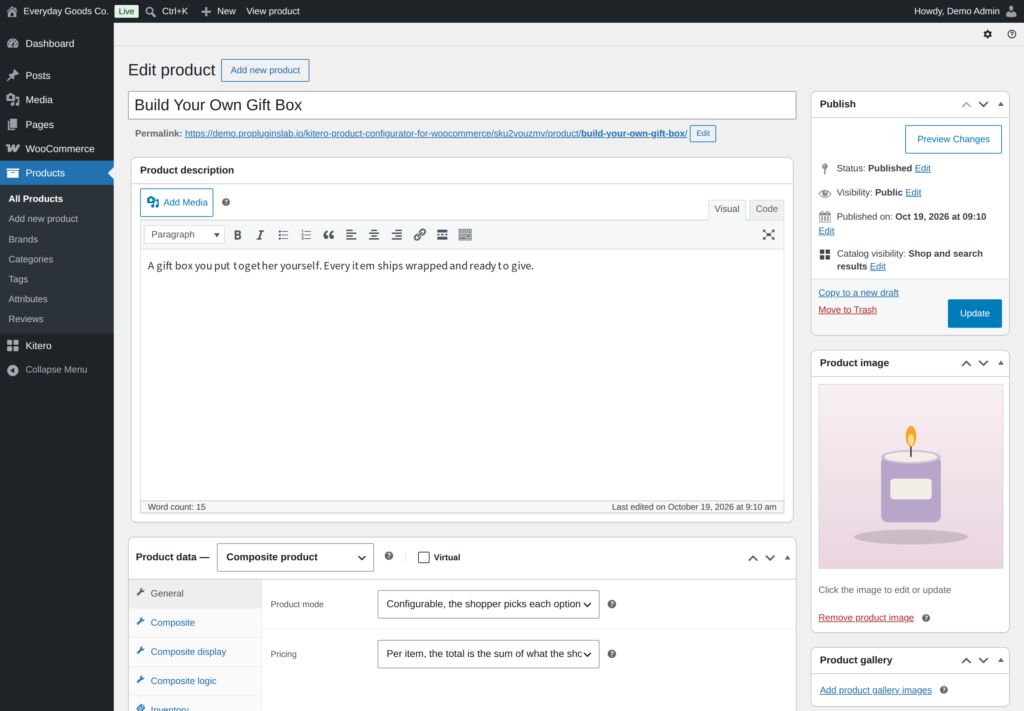Open Categories under Products submenu
Viewport: 1024px width, 711px height.
pyautogui.click(x=31, y=259)
